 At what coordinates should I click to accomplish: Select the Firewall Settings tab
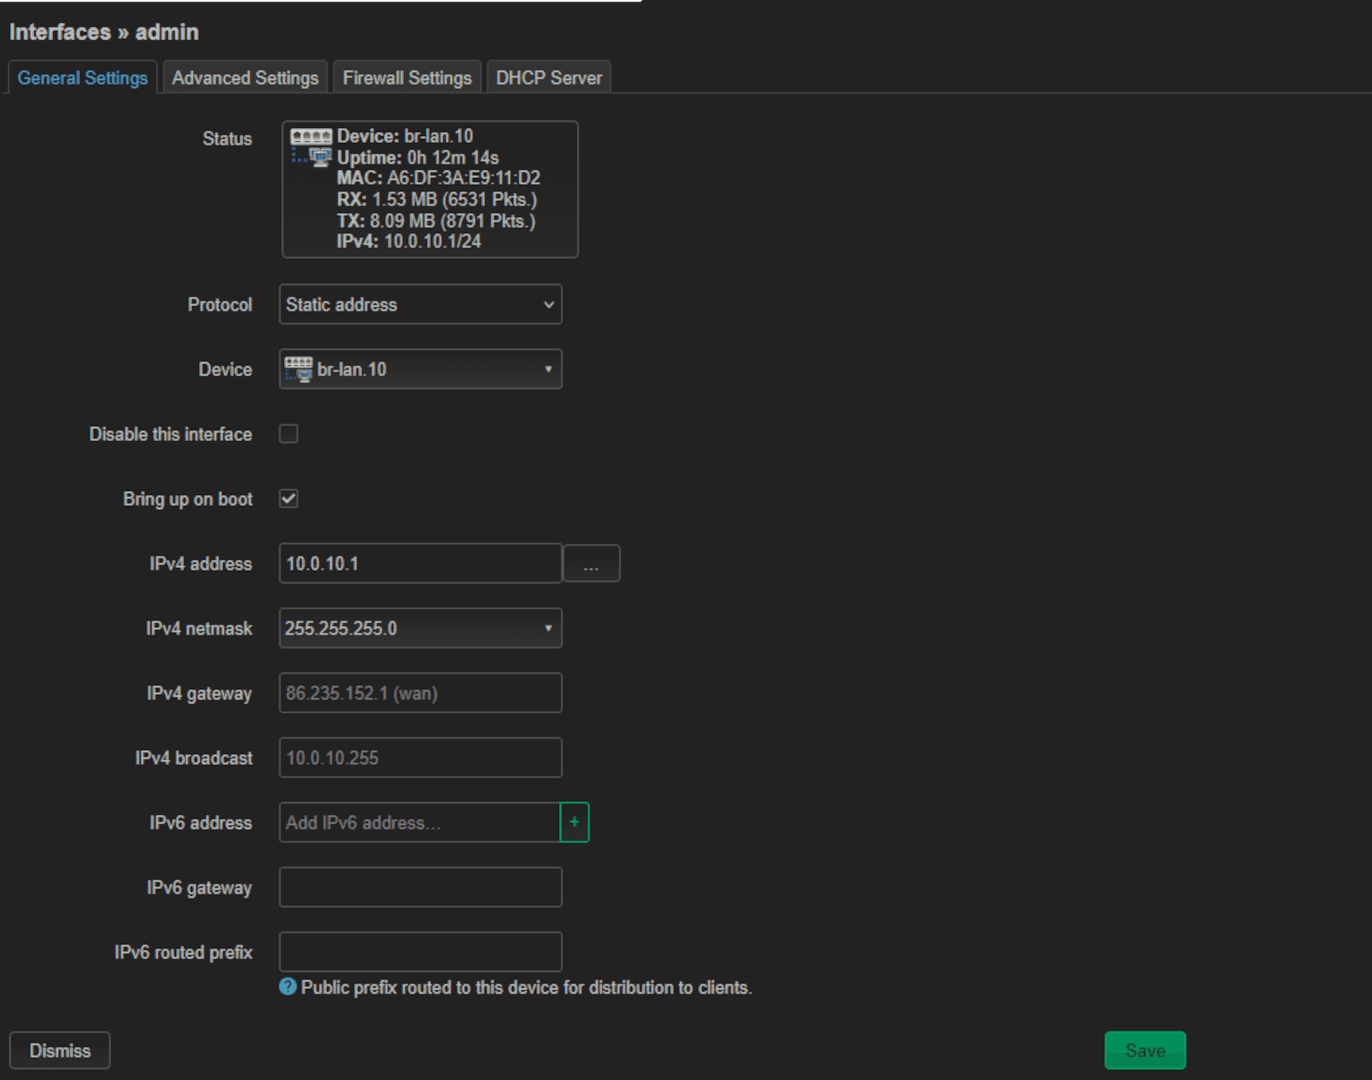pyautogui.click(x=407, y=76)
